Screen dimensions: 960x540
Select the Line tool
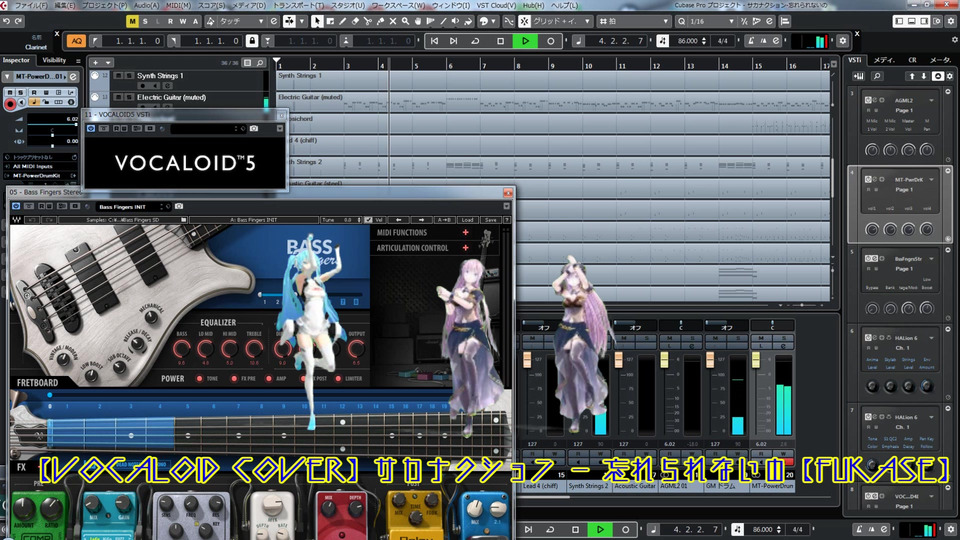click(443, 21)
